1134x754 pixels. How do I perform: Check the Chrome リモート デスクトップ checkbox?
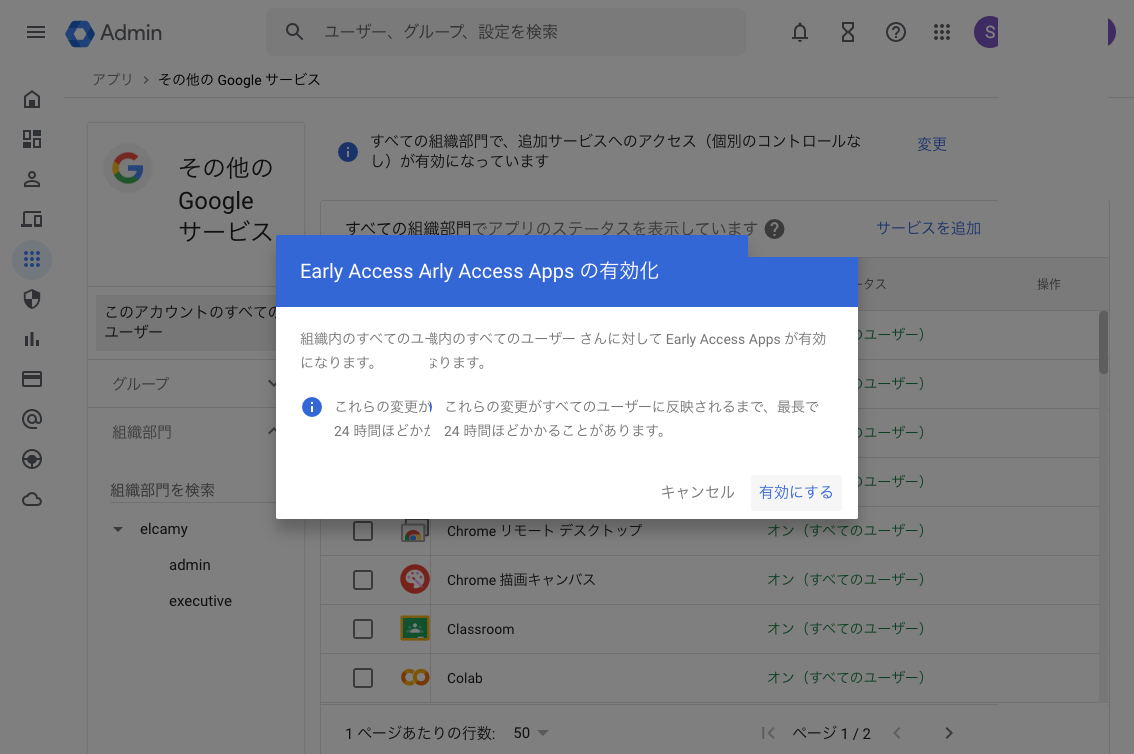click(363, 531)
